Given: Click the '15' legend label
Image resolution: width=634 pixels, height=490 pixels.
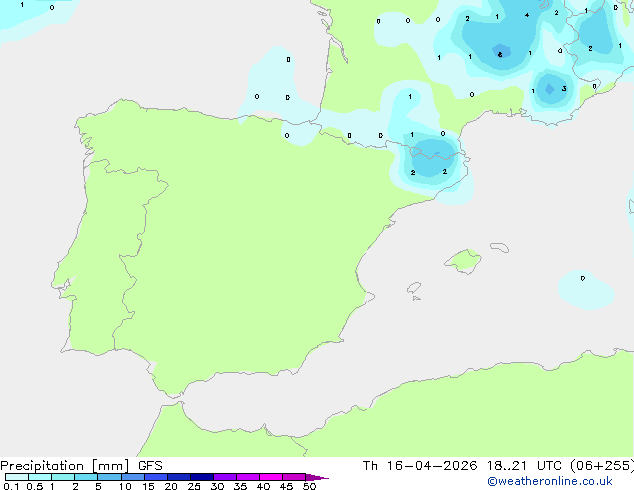Looking at the screenshot, I should click(148, 486).
